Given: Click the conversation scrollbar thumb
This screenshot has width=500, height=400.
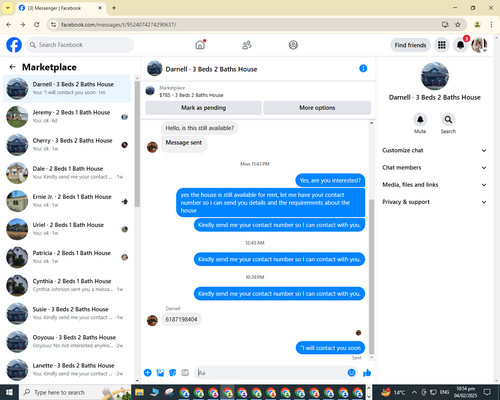Looking at the screenshot, I should click(371, 277).
